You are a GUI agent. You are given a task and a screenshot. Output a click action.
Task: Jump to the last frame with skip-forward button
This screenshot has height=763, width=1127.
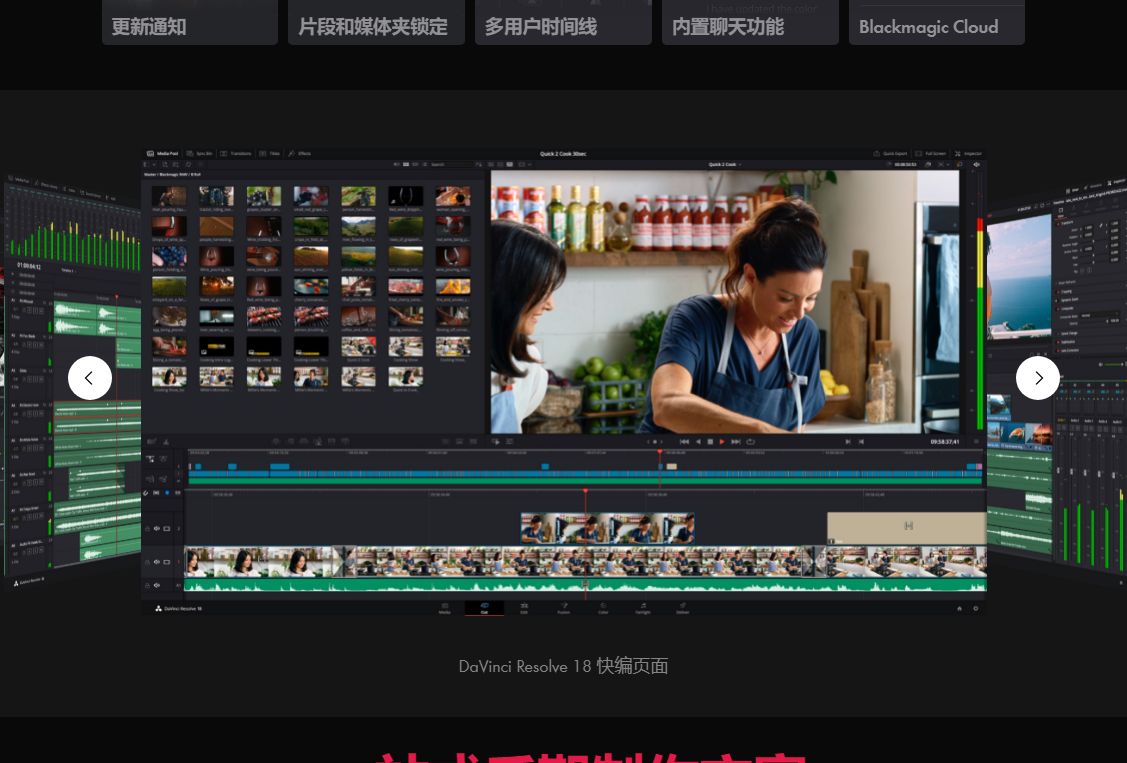click(736, 442)
